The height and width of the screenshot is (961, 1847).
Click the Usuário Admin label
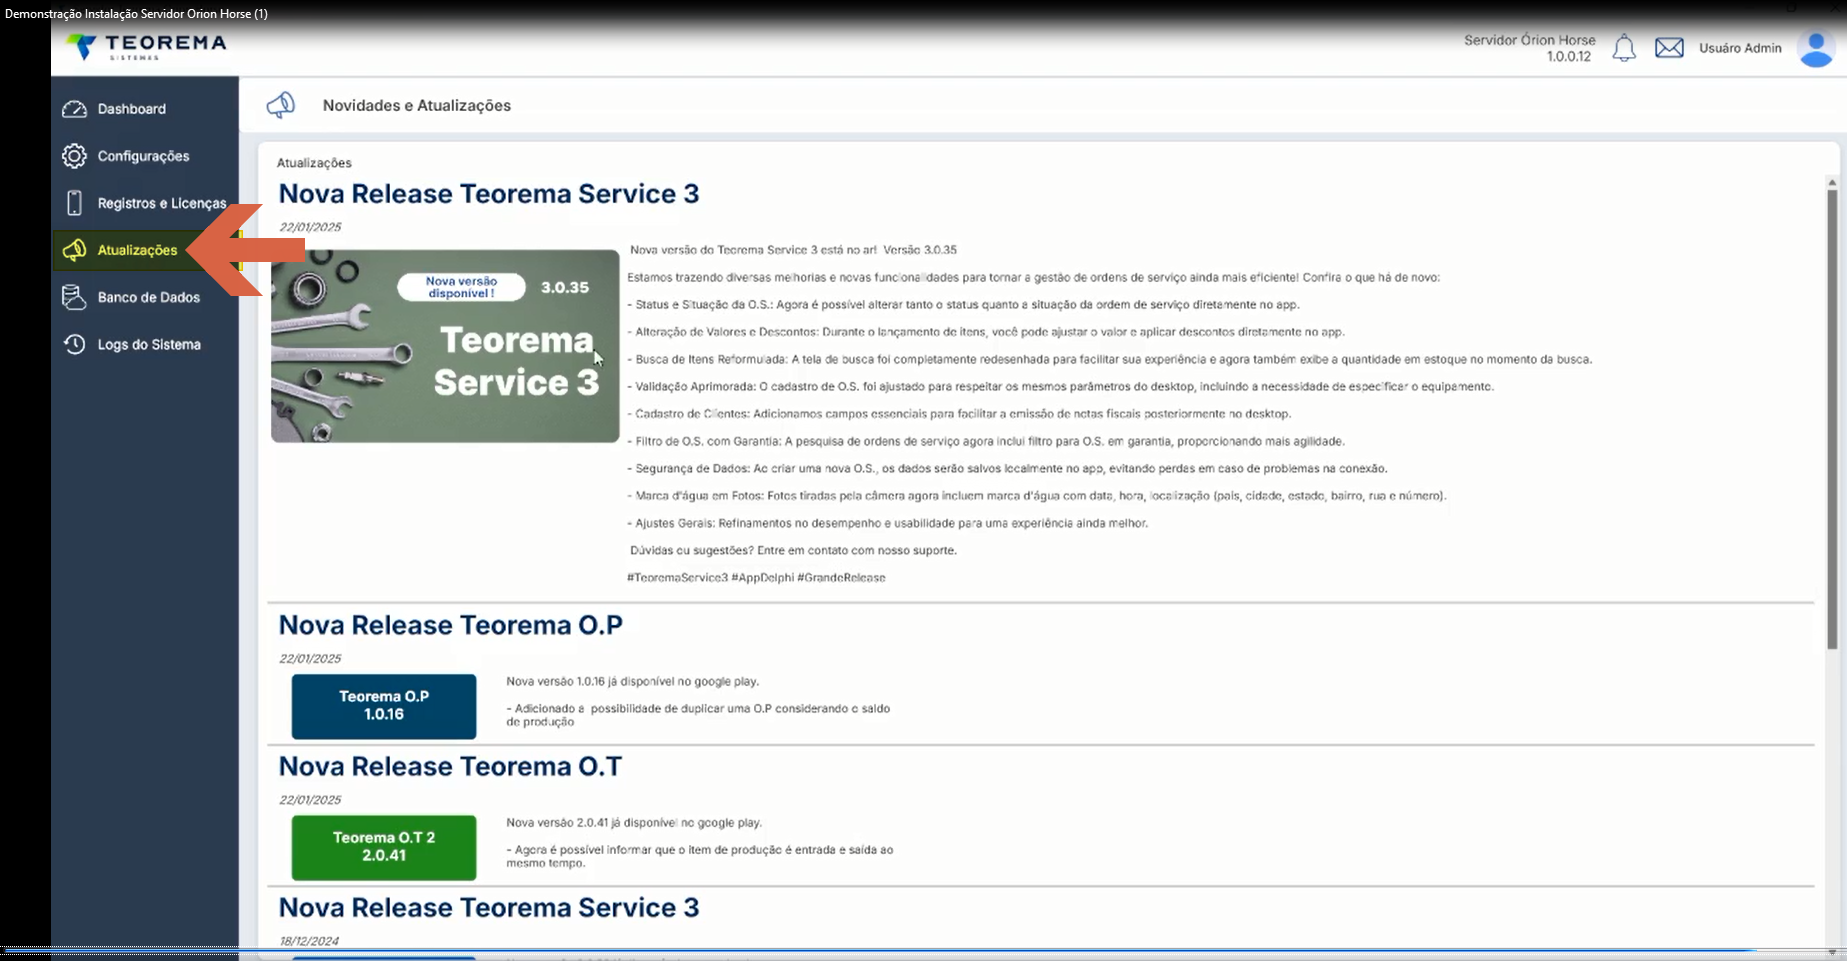coord(1740,48)
